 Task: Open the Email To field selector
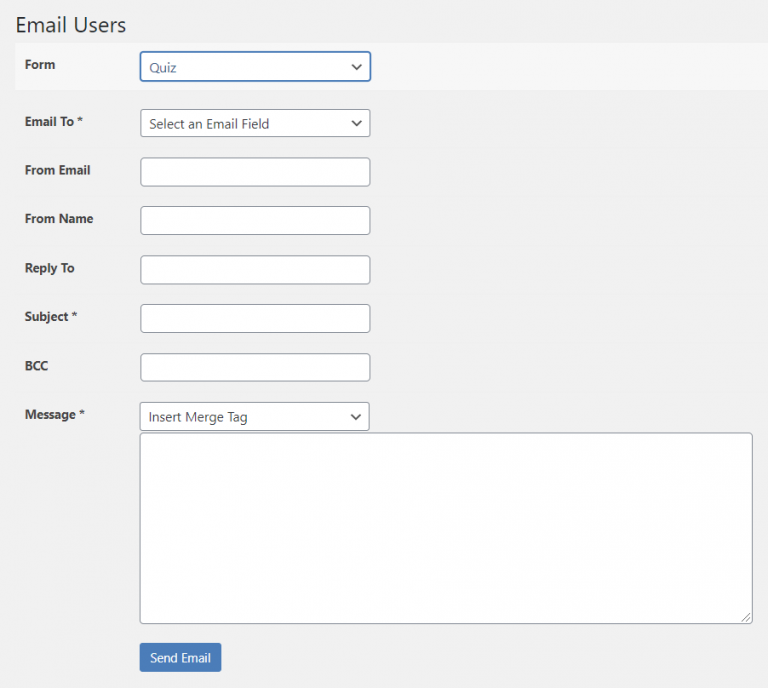click(x=255, y=123)
